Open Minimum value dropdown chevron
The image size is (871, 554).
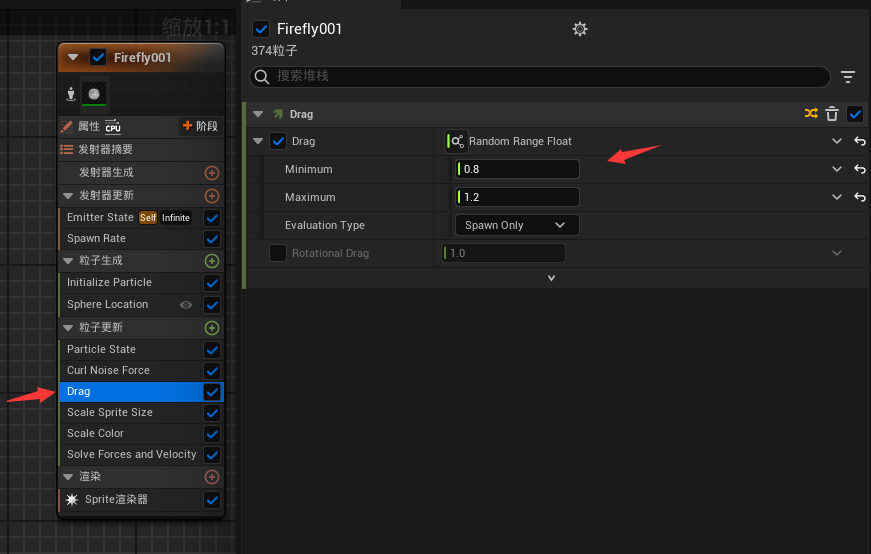(x=837, y=169)
